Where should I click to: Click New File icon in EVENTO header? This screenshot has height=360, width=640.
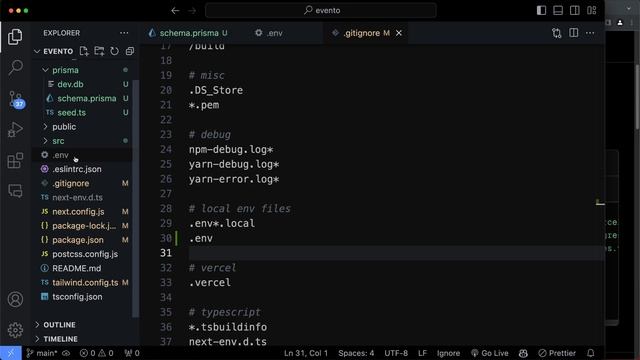point(84,51)
